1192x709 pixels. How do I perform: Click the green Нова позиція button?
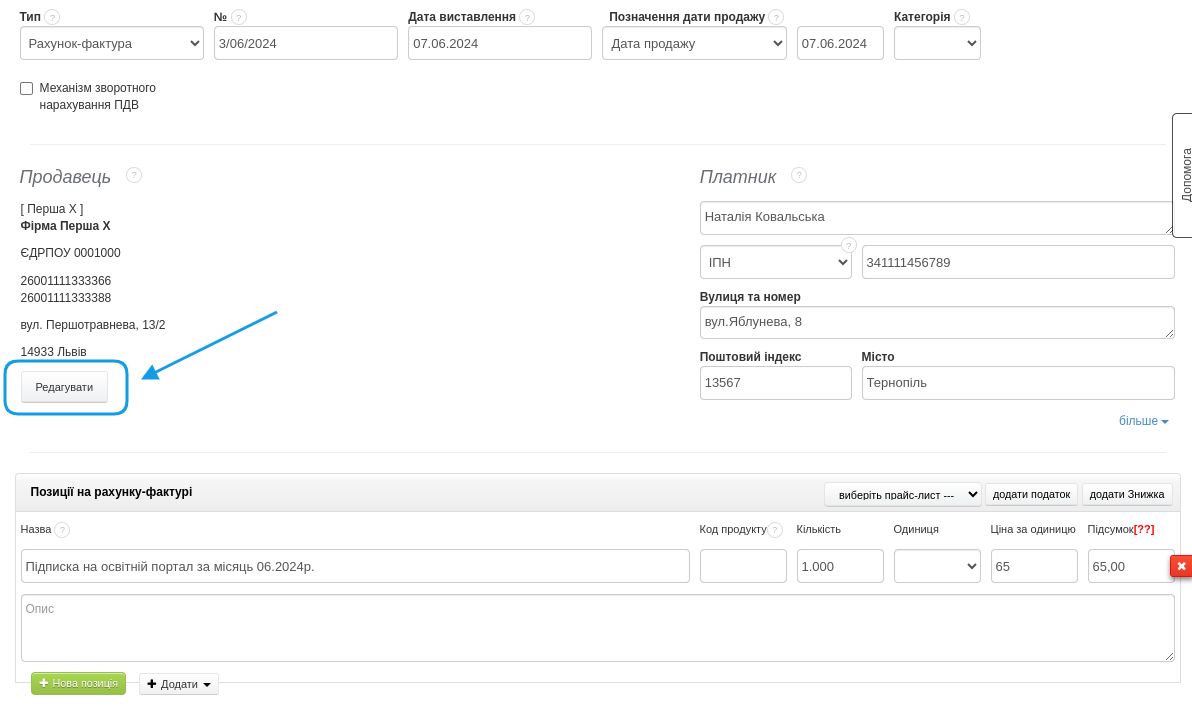[x=78, y=683]
